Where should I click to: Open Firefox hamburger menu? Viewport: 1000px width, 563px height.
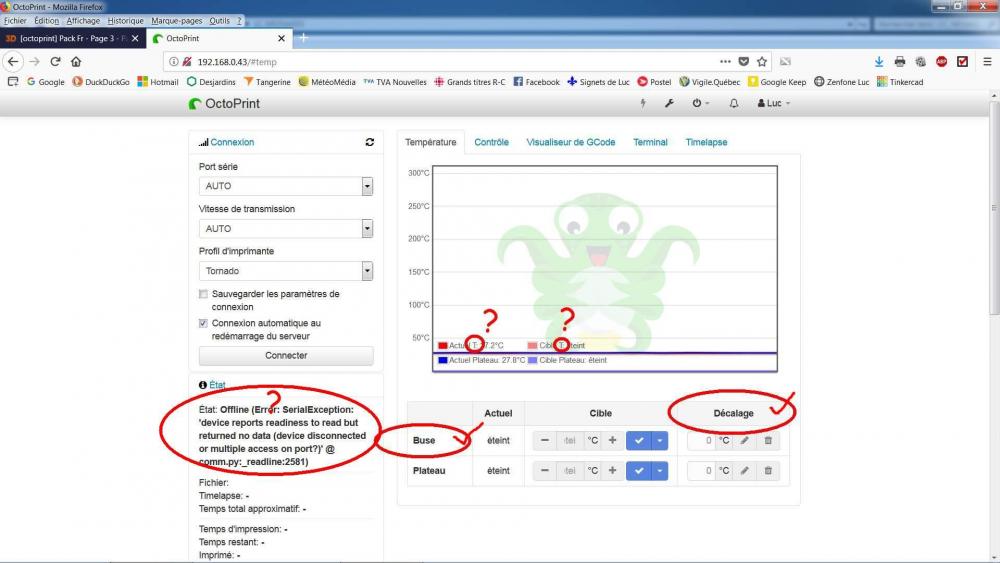tap(987, 62)
